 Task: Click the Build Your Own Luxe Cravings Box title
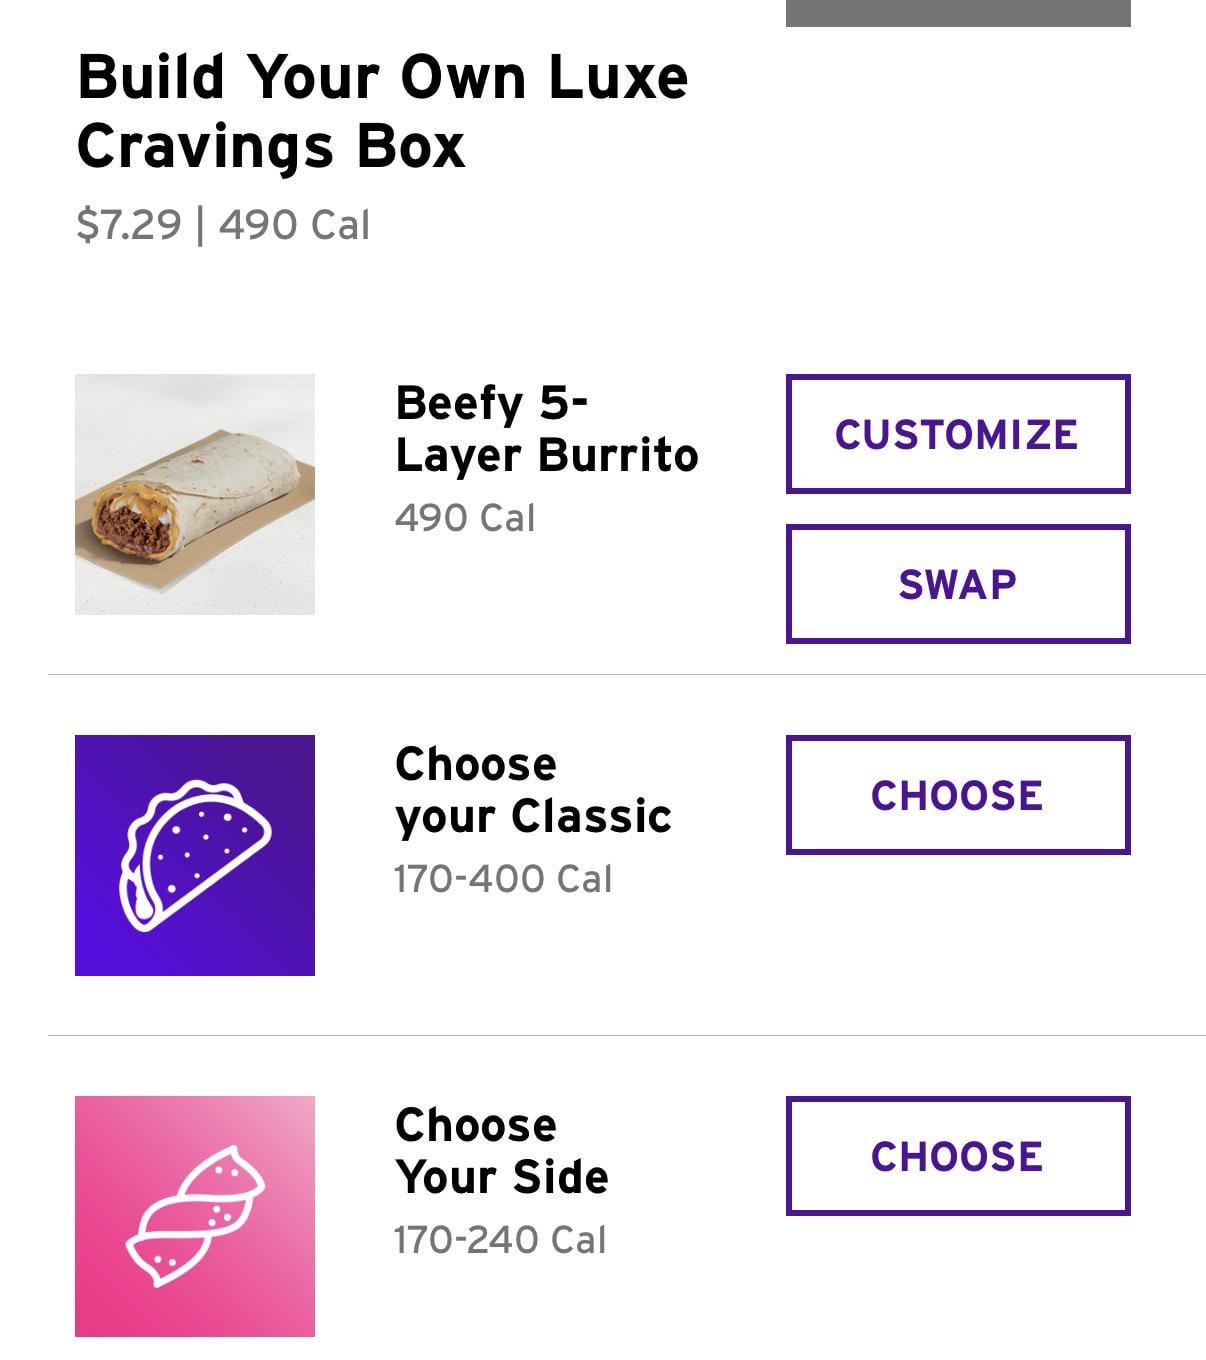coord(382,111)
